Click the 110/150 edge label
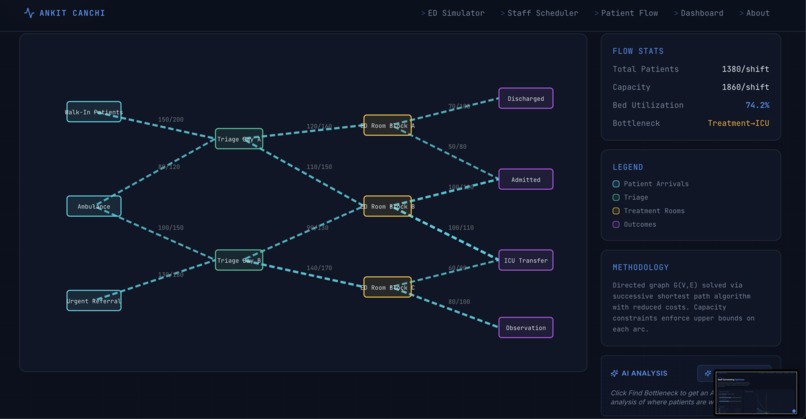 click(319, 167)
